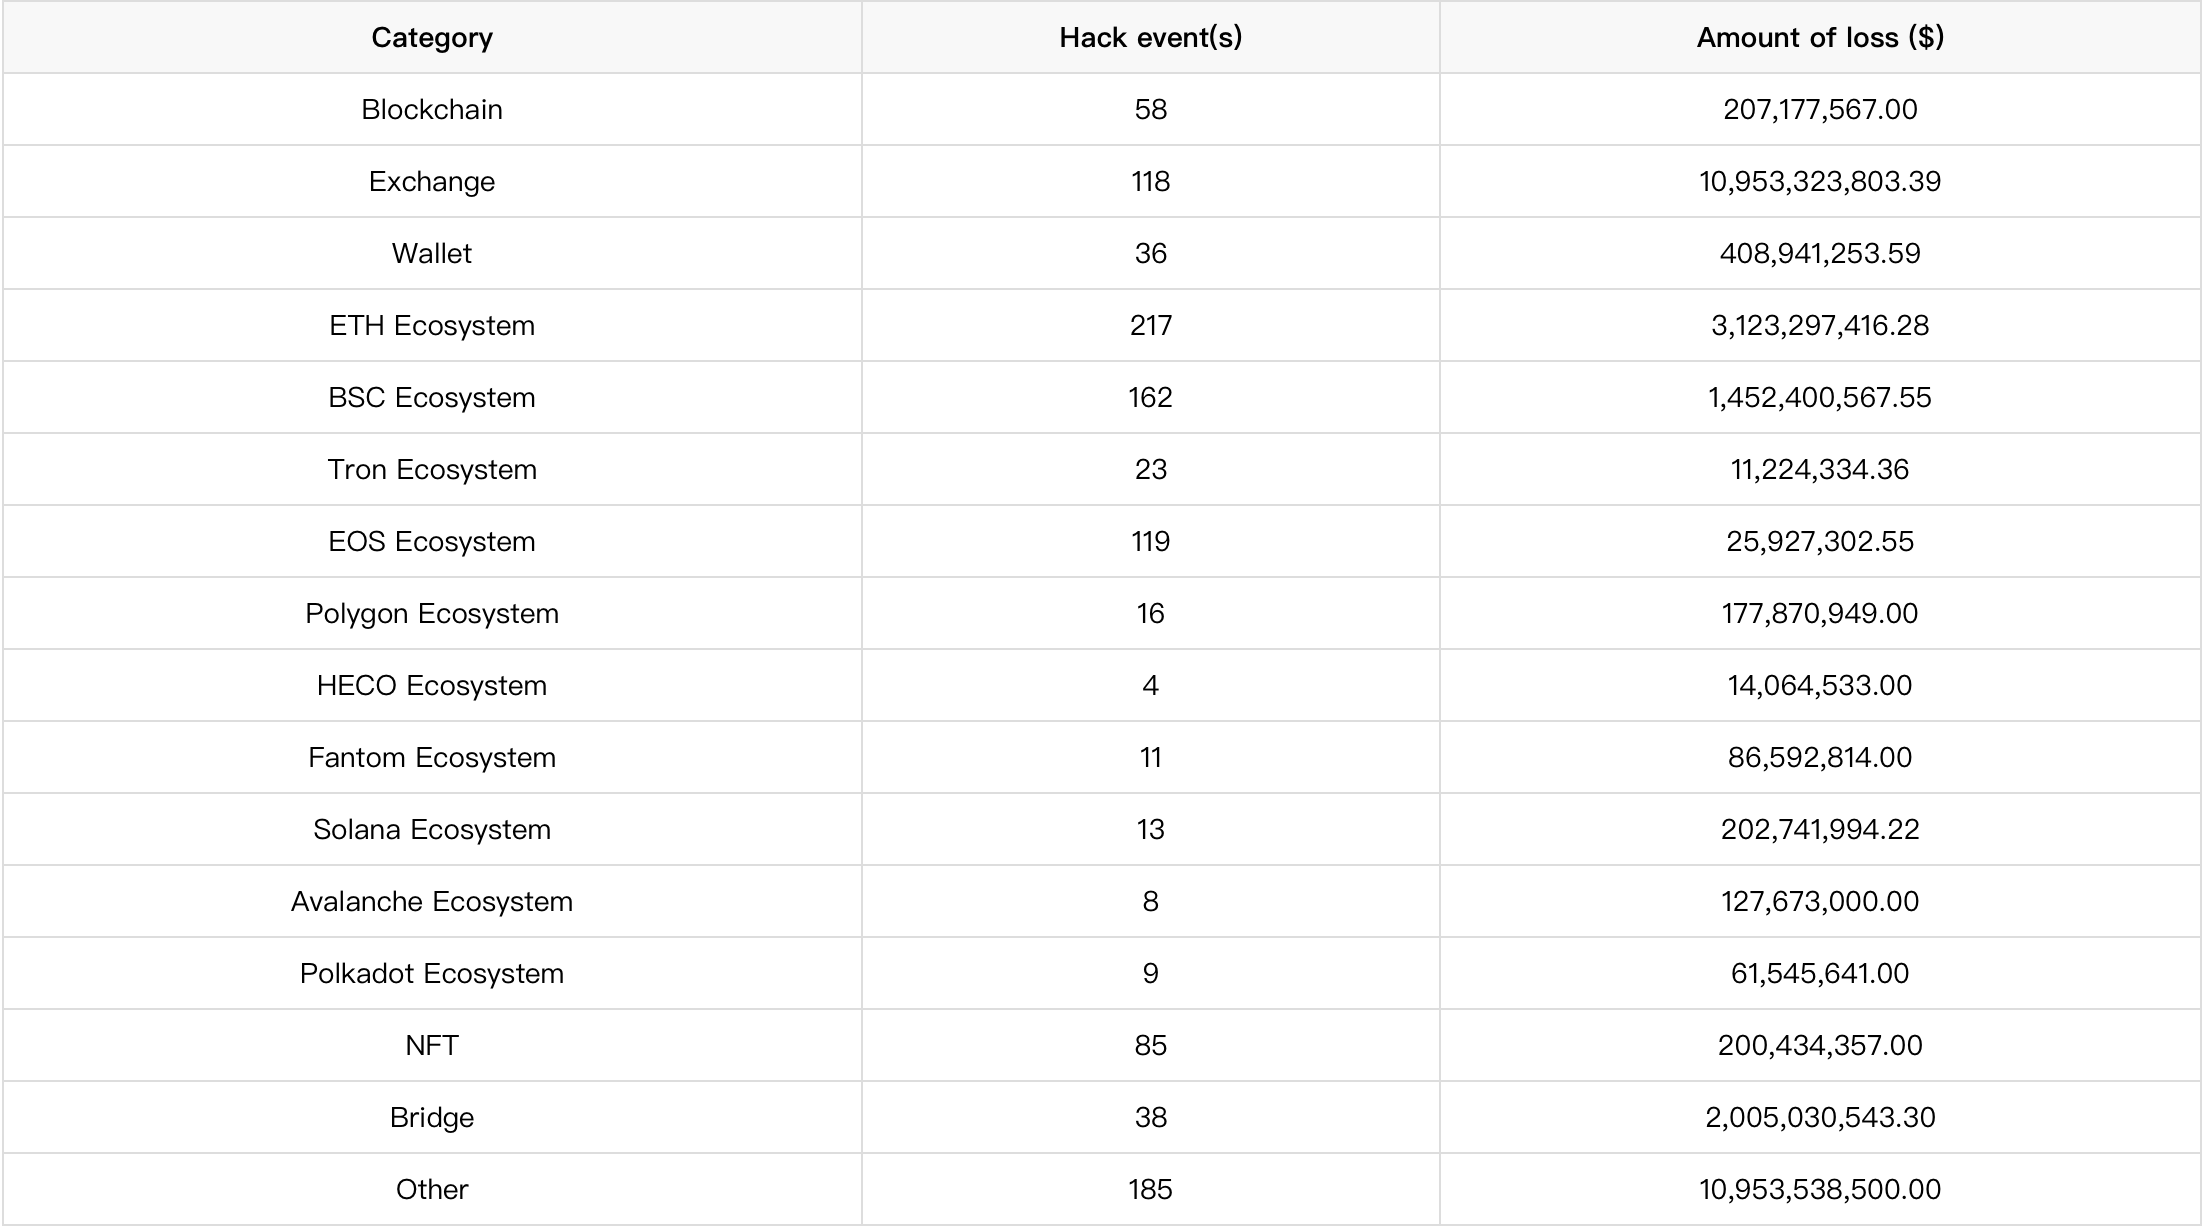Click the BSC Ecosystem hack count 162
Screen dimensions: 2208x1228
1151,397
